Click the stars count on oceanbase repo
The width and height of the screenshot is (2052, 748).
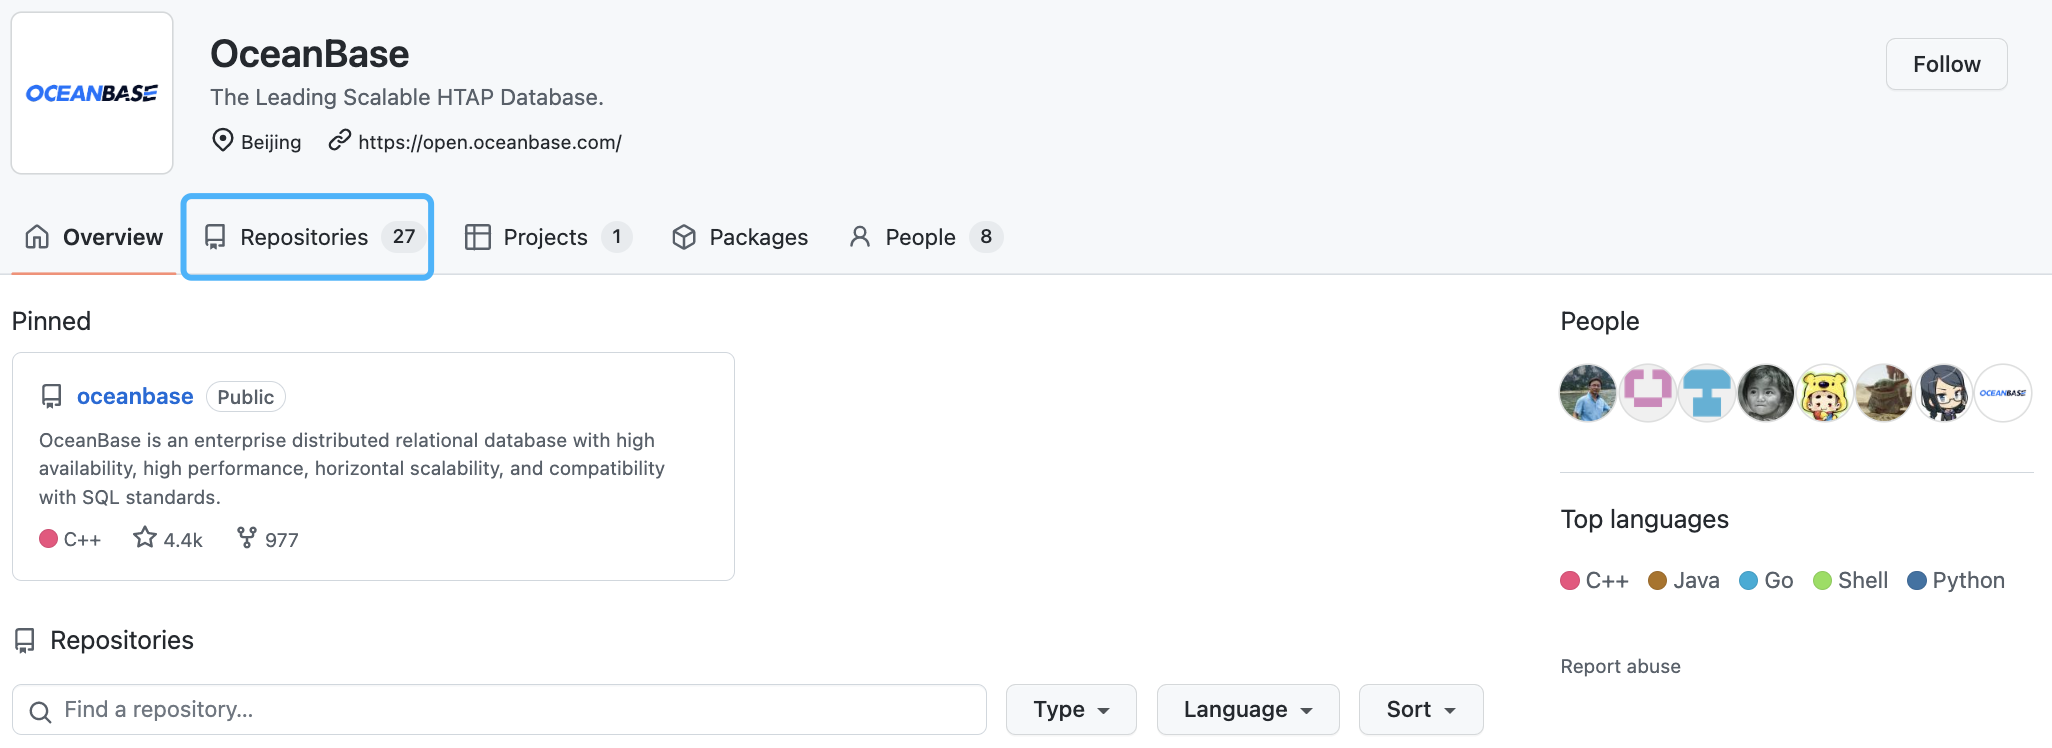[x=168, y=539]
